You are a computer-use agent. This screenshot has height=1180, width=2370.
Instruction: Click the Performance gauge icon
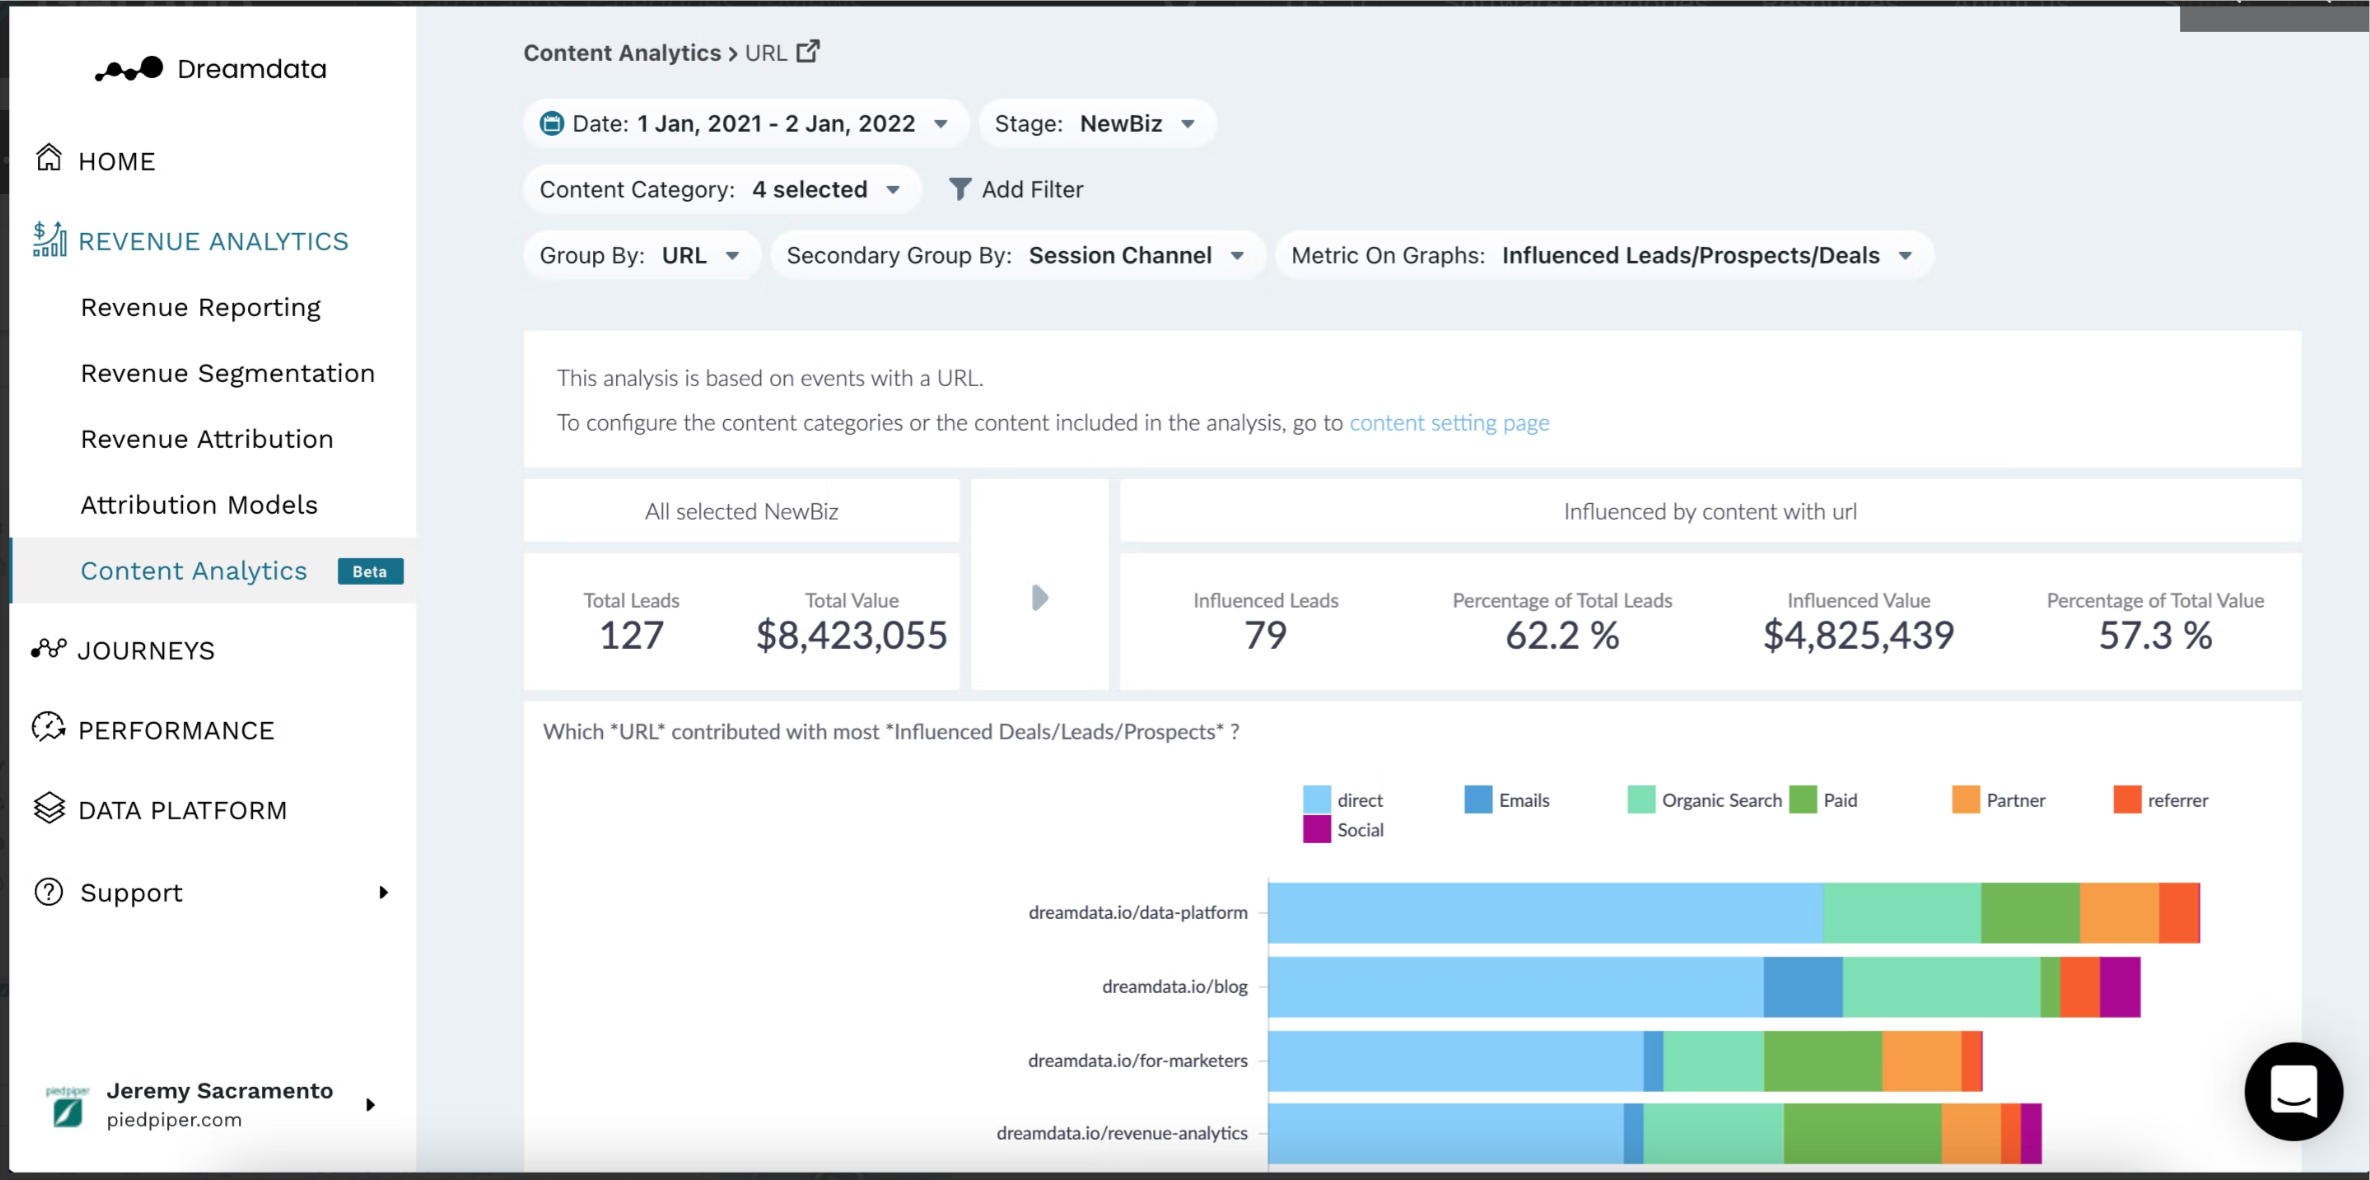click(48, 729)
